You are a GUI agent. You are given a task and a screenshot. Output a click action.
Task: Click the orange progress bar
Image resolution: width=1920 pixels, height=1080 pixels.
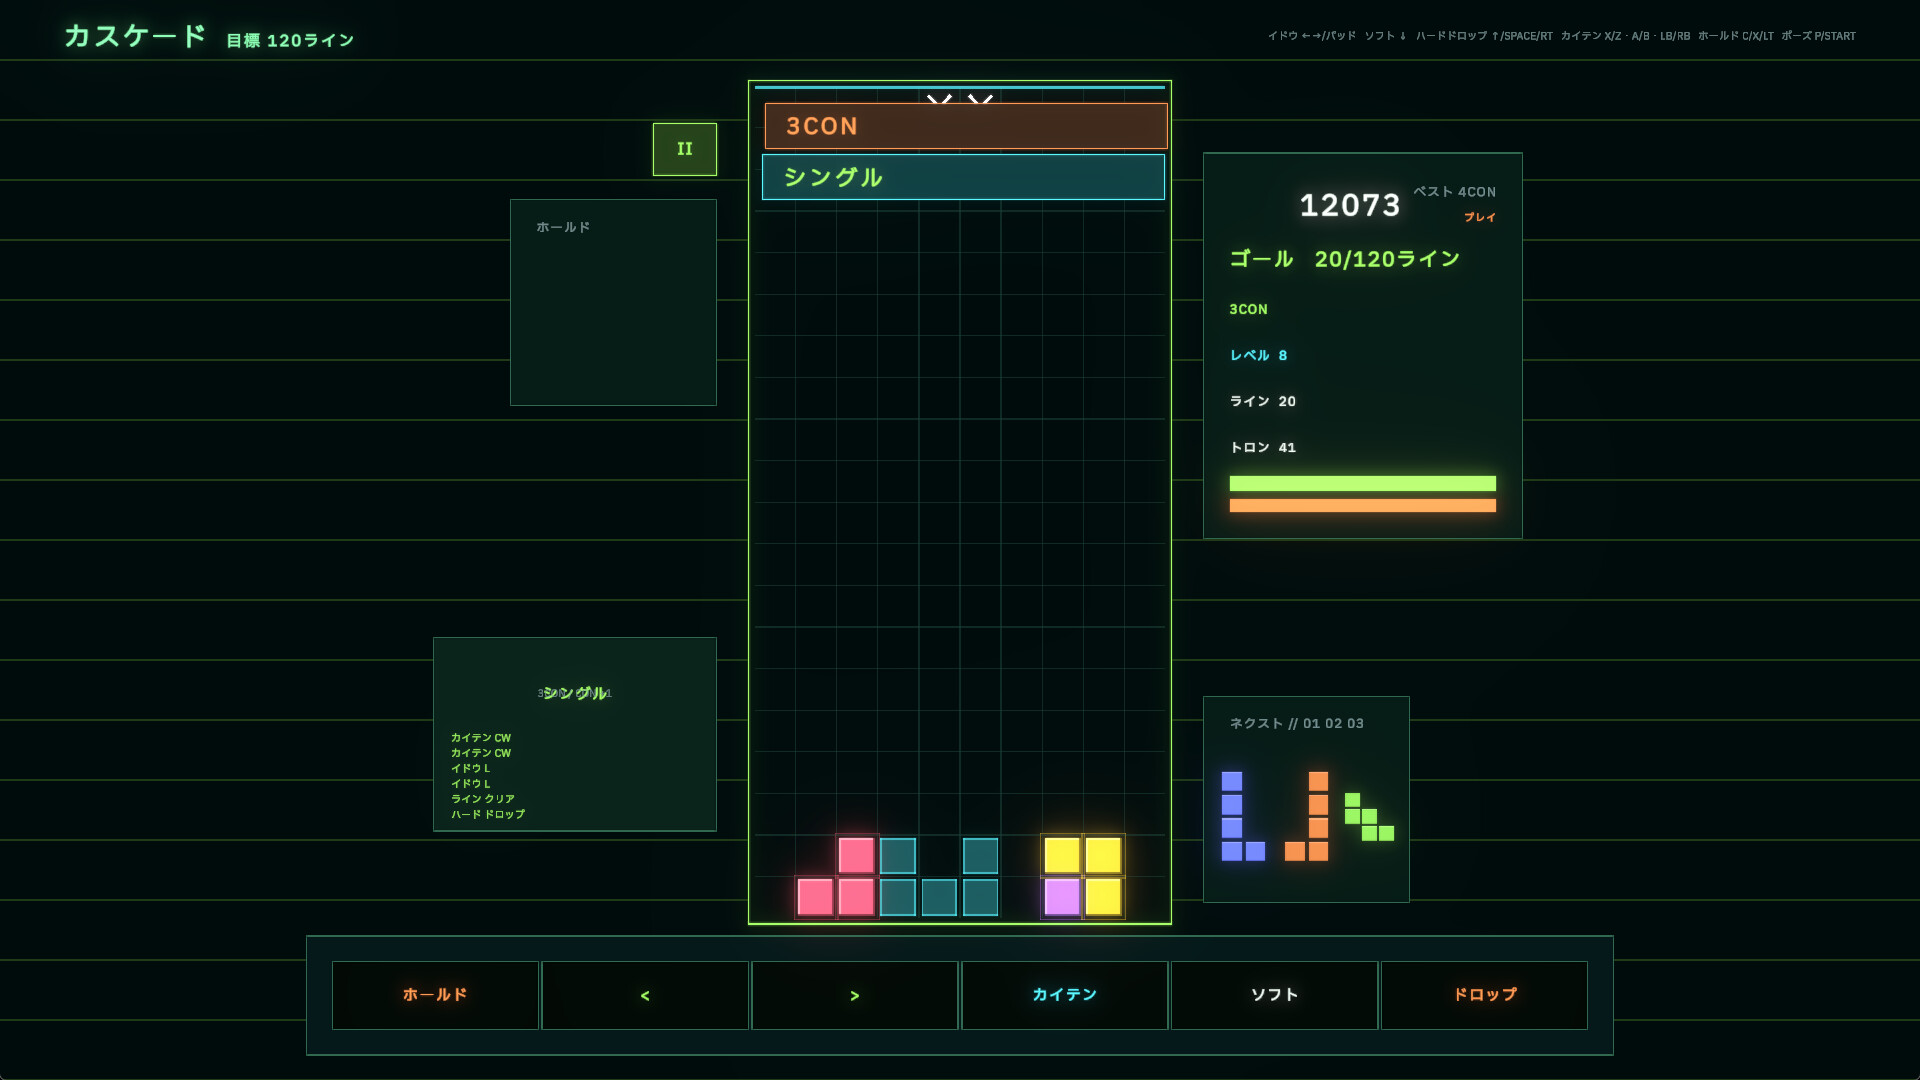[1363, 505]
